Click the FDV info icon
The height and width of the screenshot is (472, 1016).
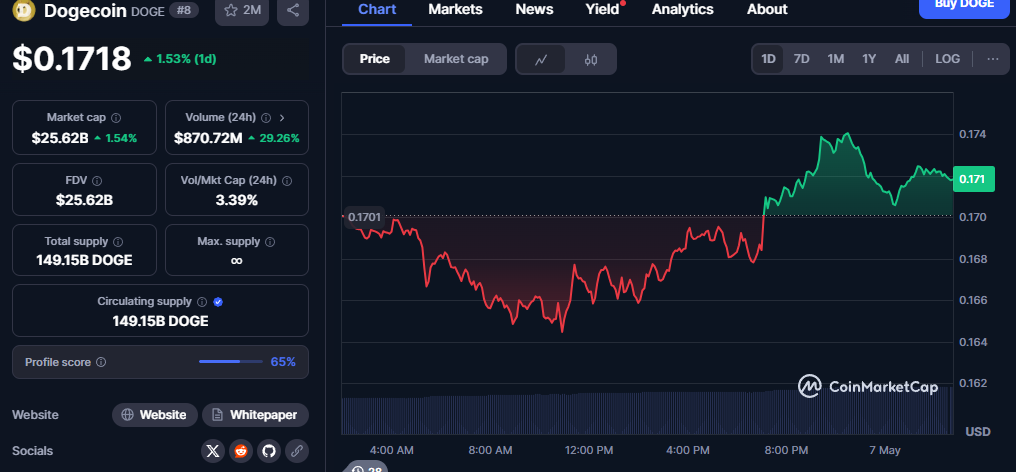[x=97, y=181]
